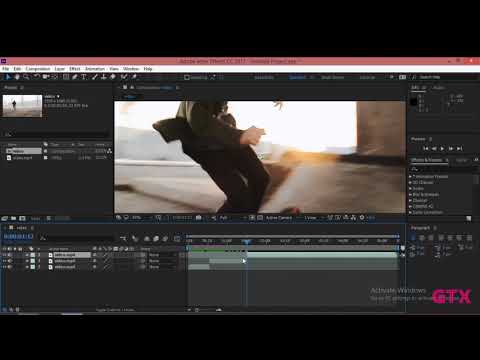This screenshot has height=360, width=480.
Task: Click the label color swatch of first layer
Action: point(33,255)
